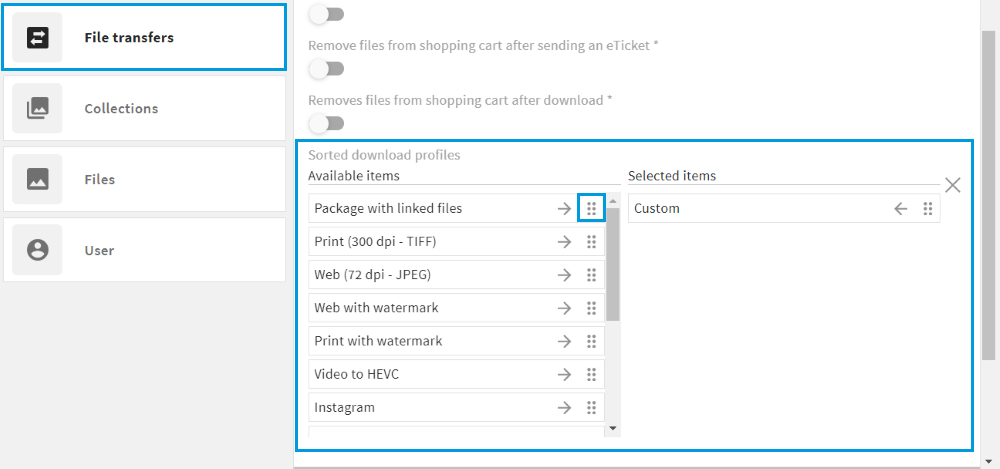Viewport: 1000px width, 469px height.
Task: Click up arrow of available items scrollbar
Action: (x=613, y=201)
